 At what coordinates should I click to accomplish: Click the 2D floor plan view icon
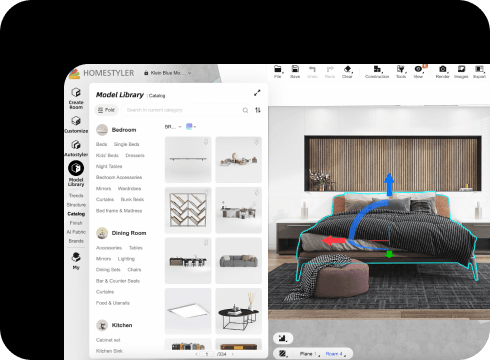283,338
